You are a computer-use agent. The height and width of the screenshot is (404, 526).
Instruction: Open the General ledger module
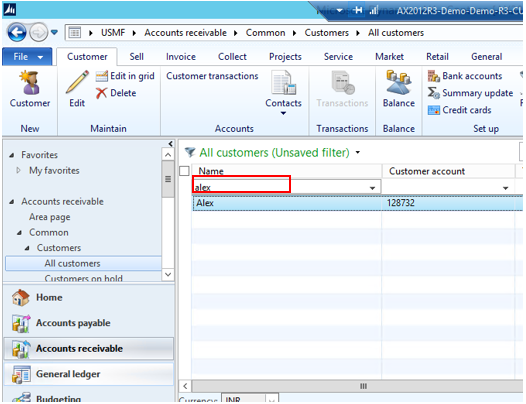pos(89,374)
